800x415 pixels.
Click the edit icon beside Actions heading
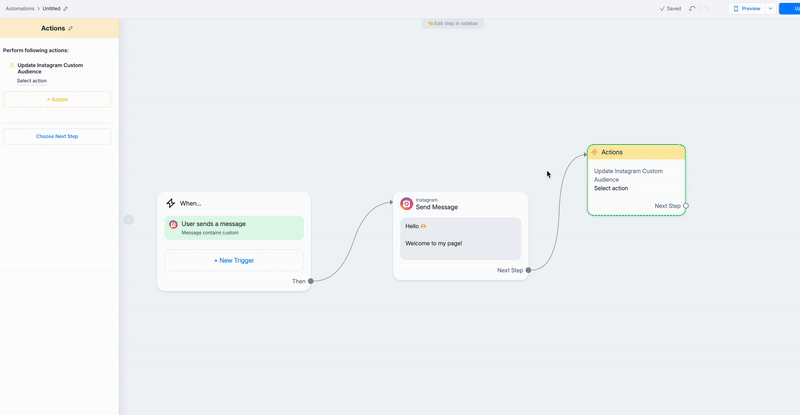[x=70, y=28]
